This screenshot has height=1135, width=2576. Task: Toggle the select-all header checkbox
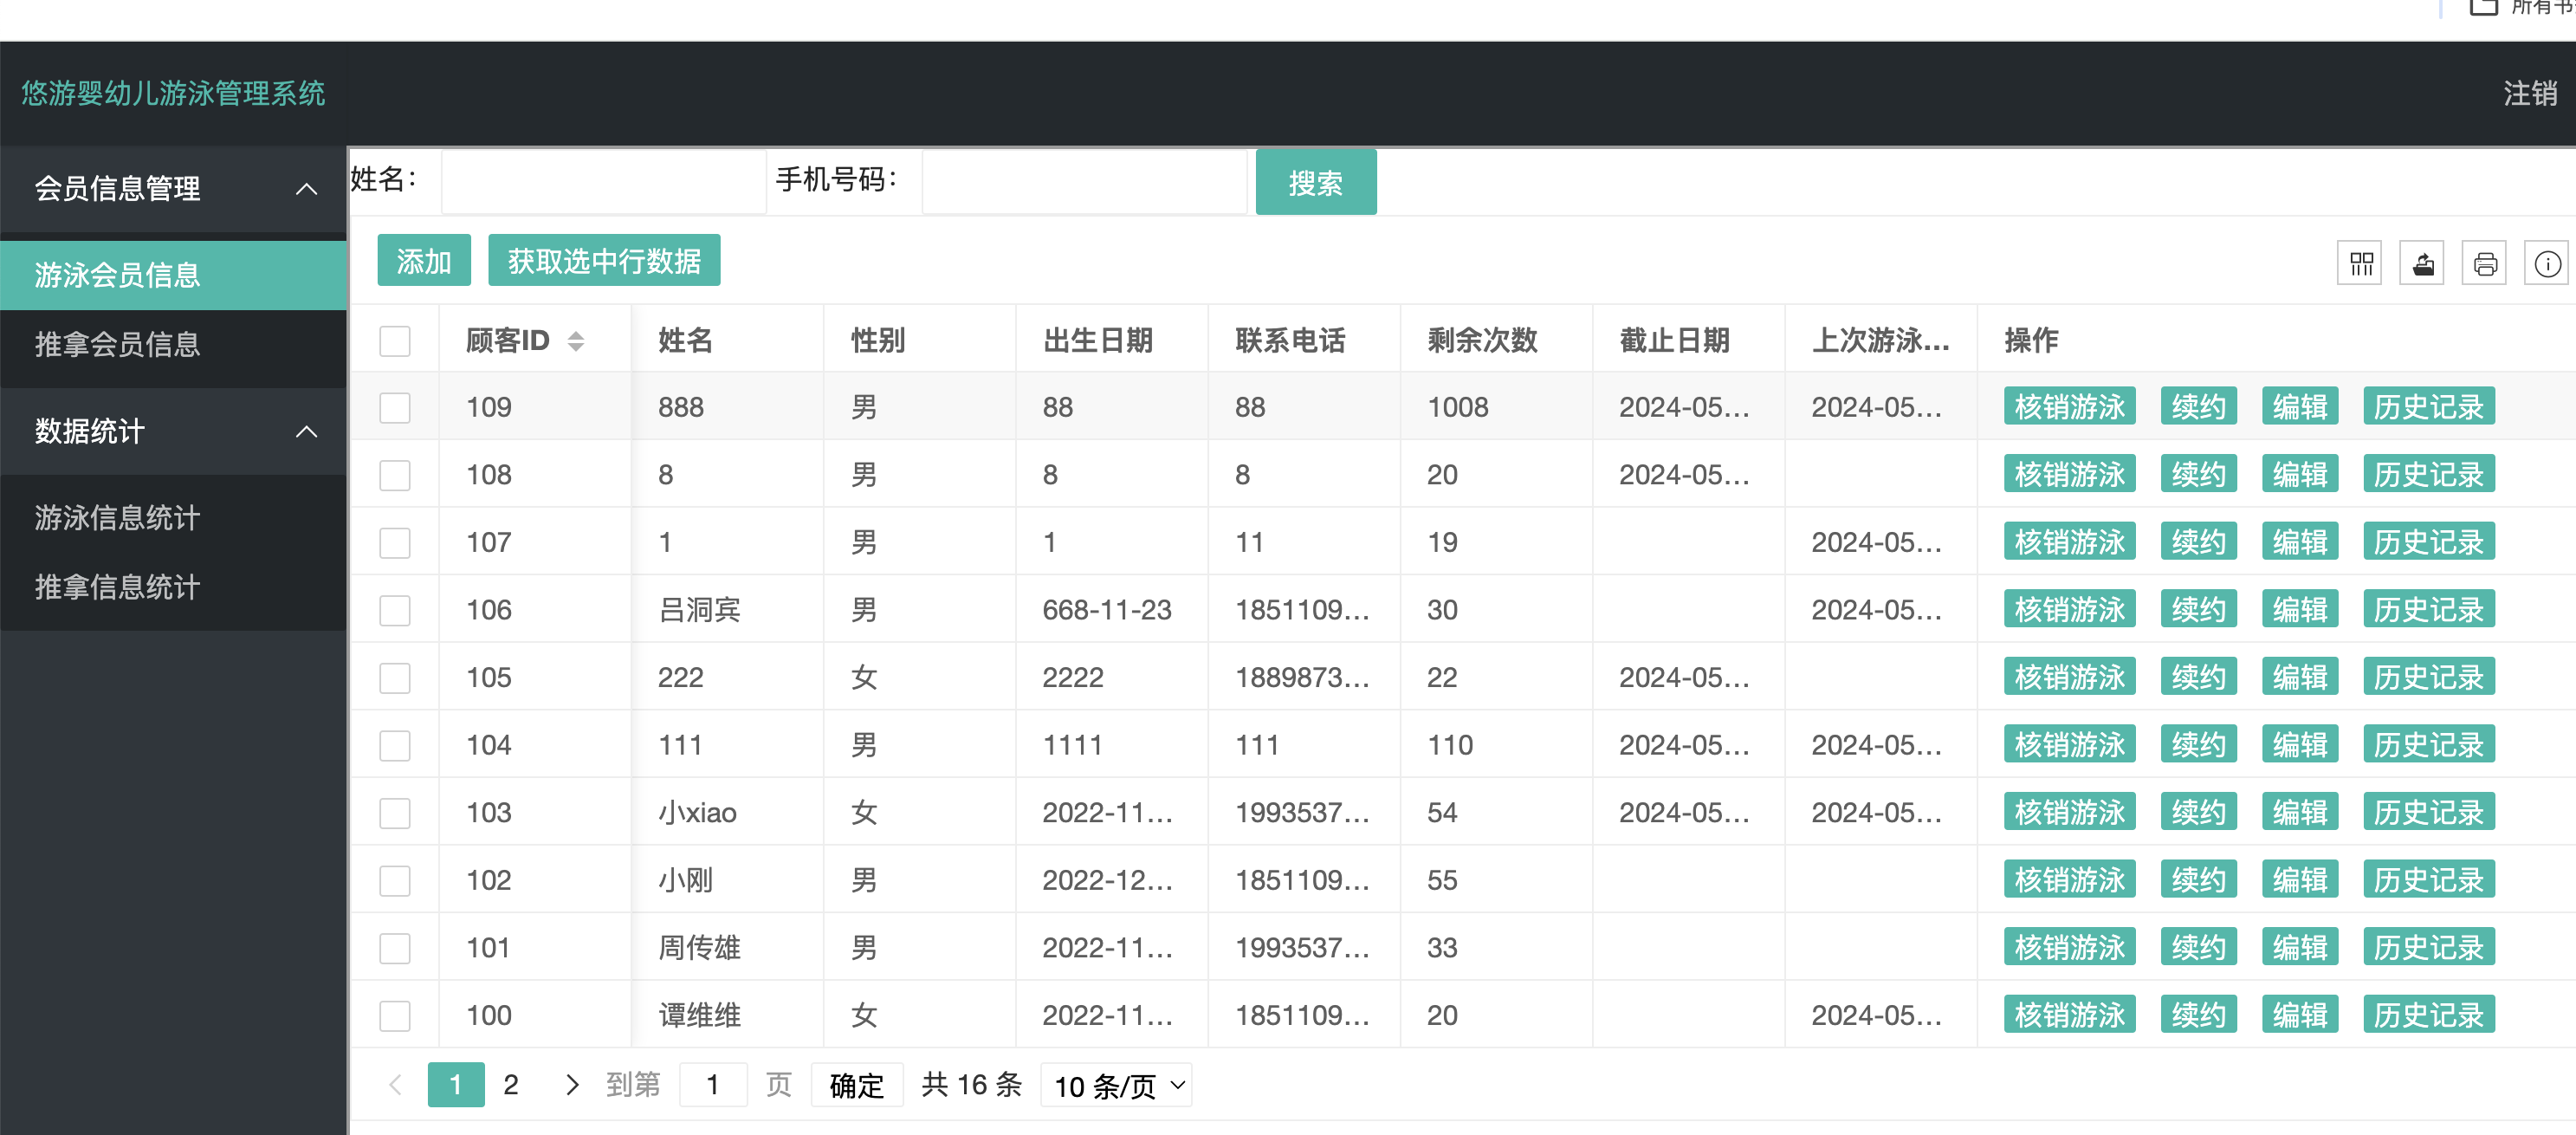[395, 341]
